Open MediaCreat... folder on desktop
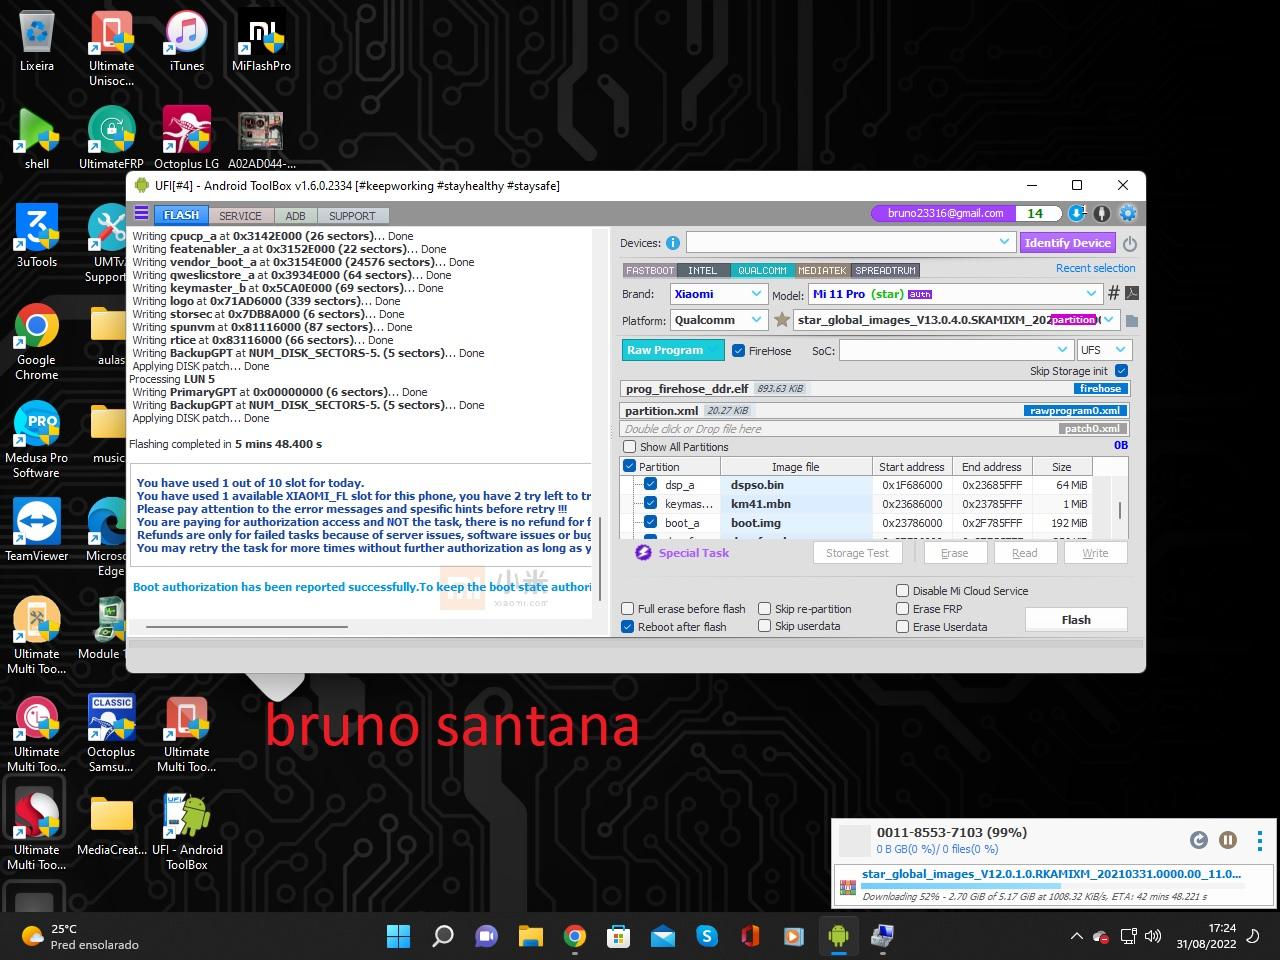 point(111,826)
